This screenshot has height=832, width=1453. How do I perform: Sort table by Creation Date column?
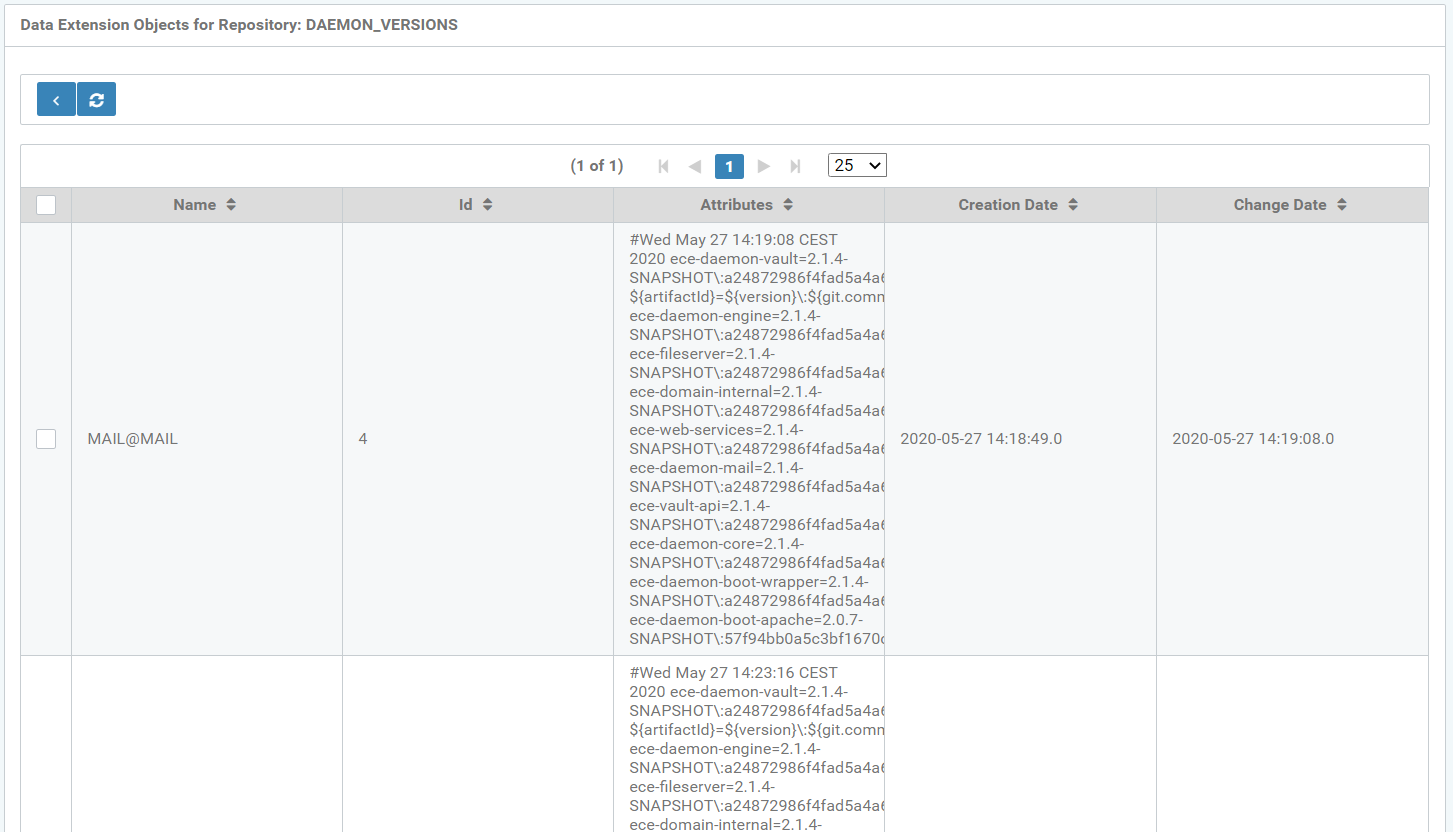(x=1008, y=205)
